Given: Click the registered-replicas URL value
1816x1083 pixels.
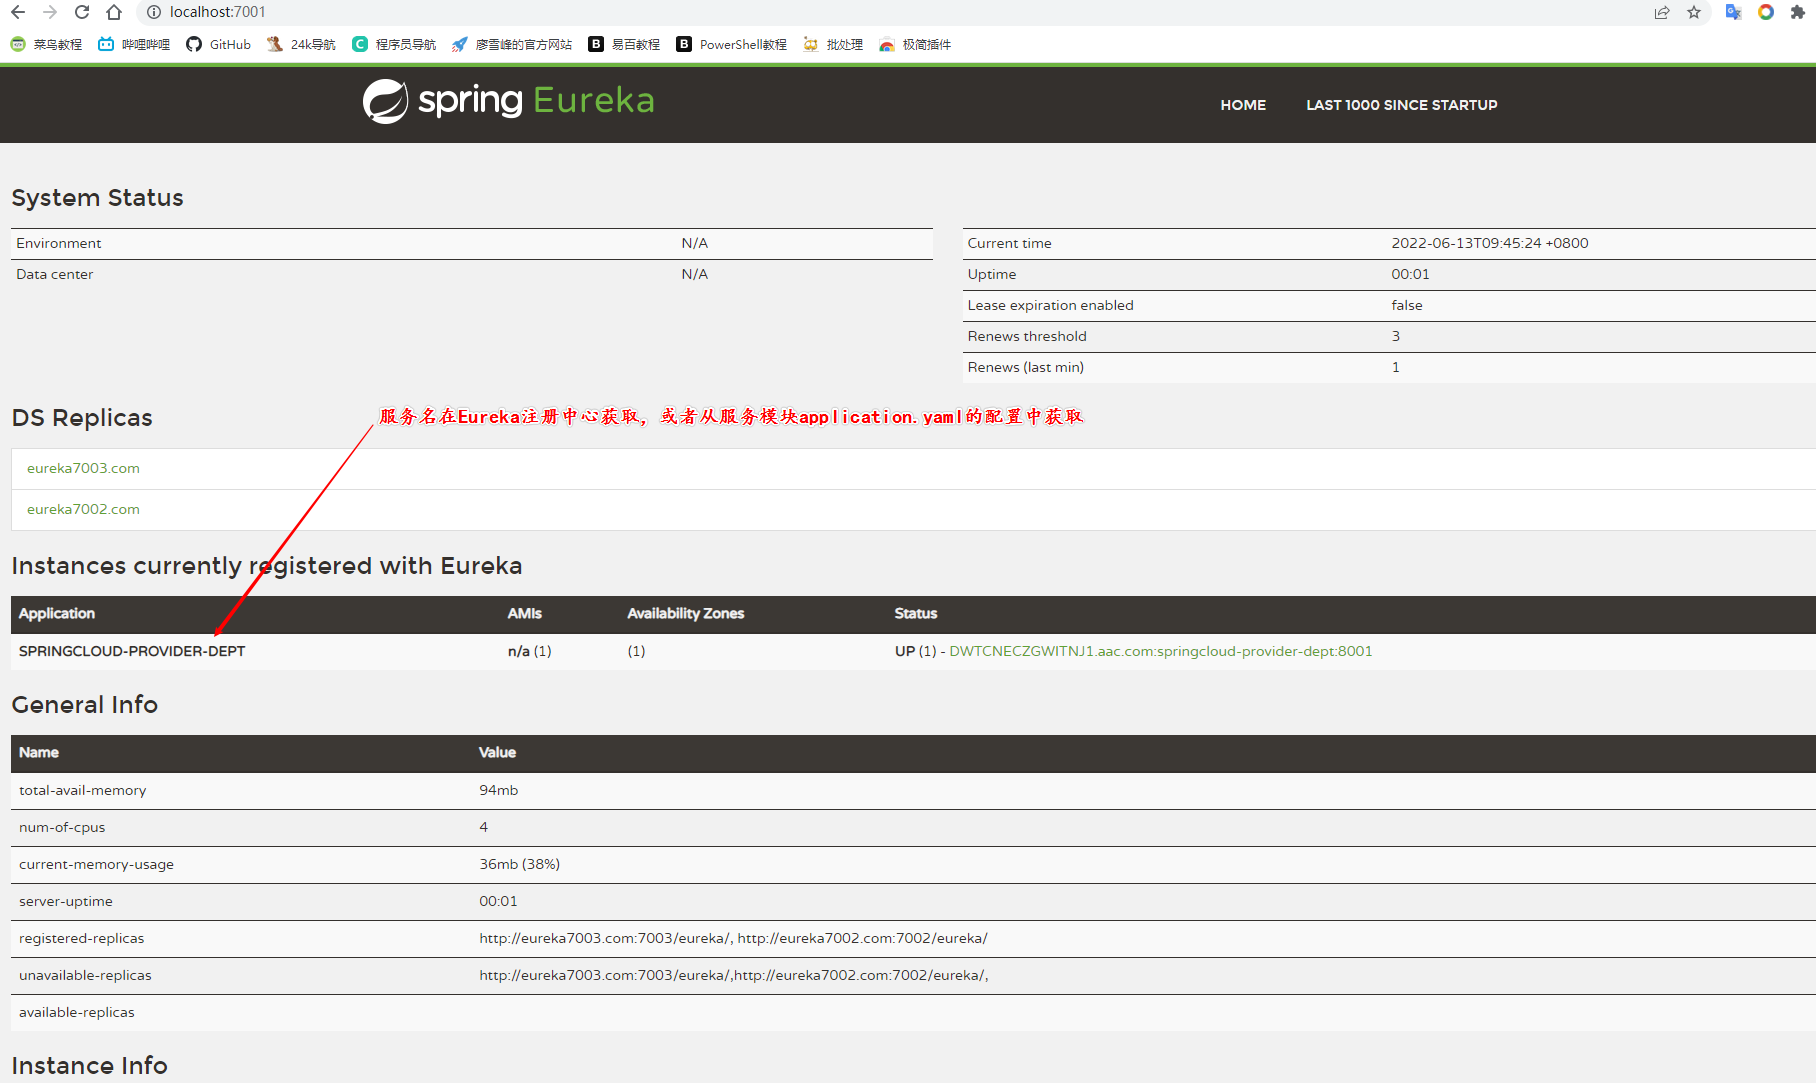Looking at the screenshot, I should coord(733,938).
